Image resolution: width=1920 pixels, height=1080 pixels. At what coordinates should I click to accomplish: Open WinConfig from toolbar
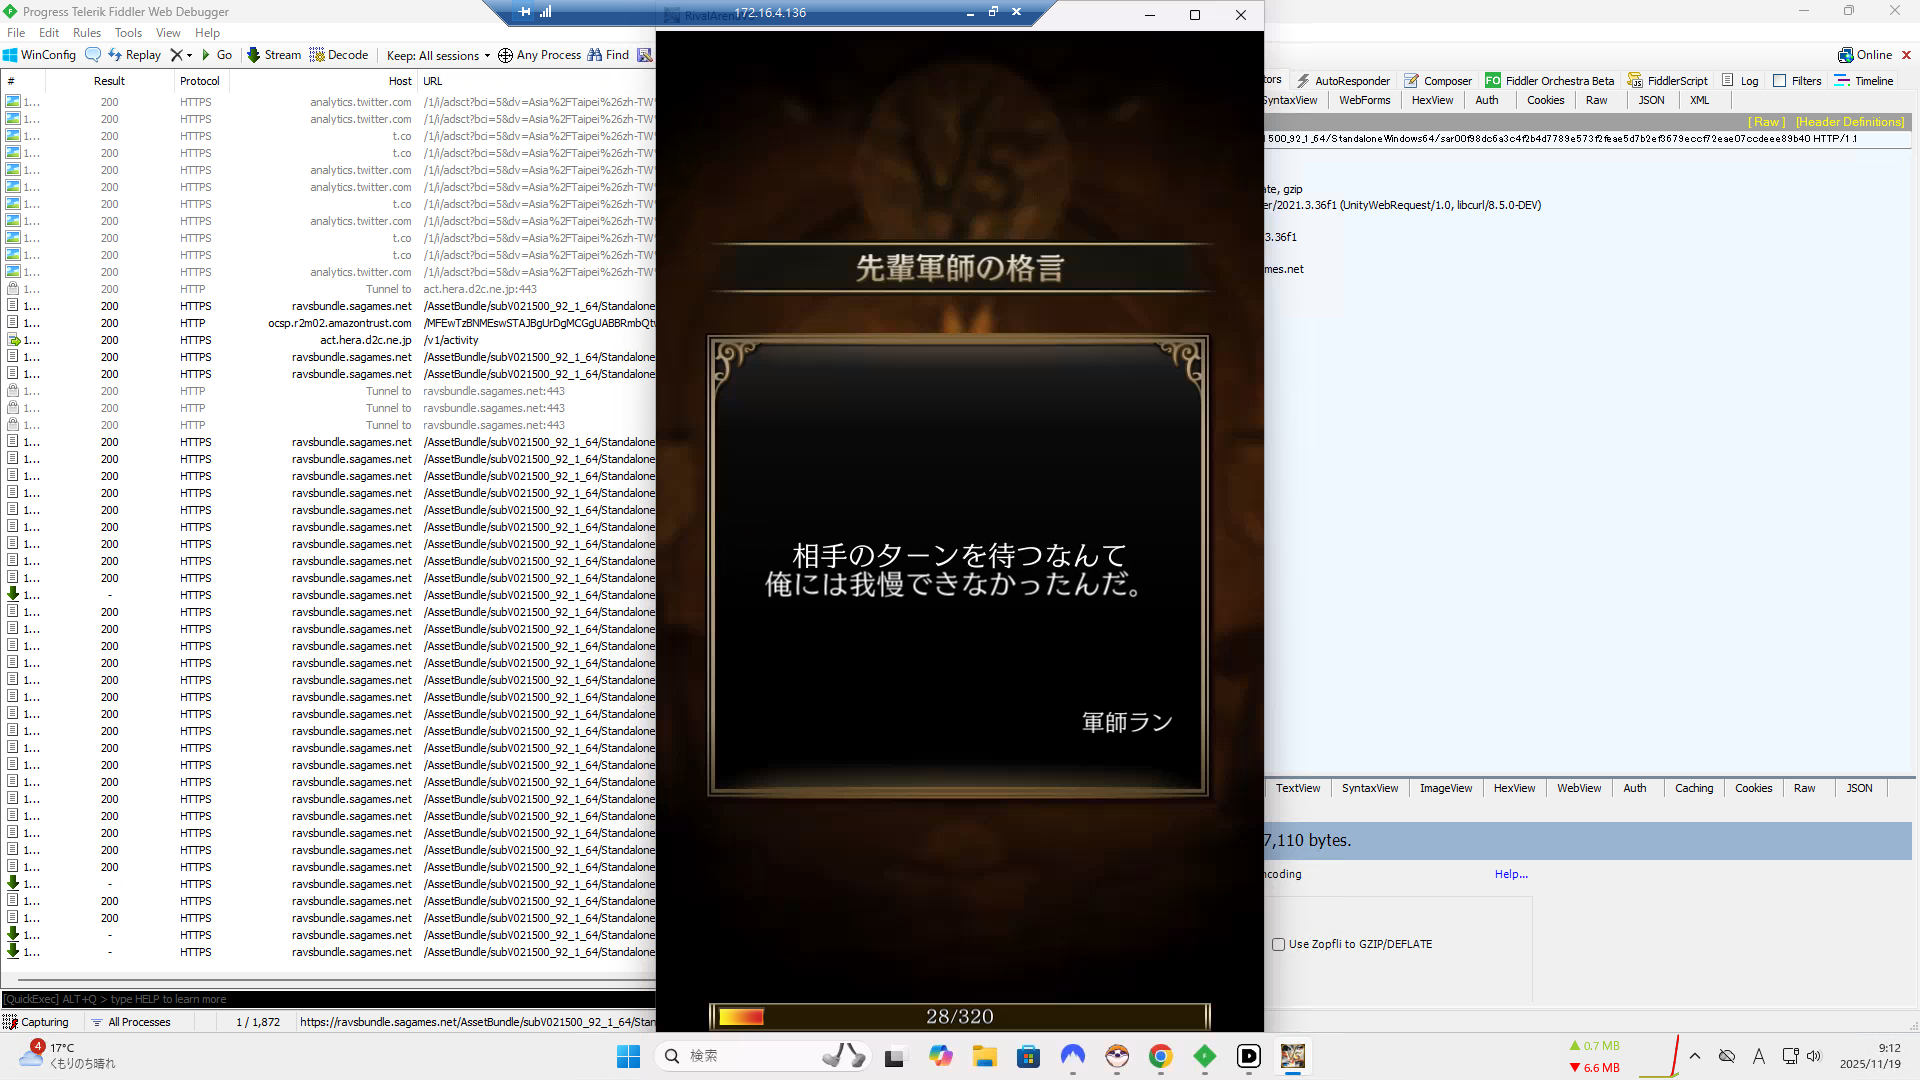point(39,55)
